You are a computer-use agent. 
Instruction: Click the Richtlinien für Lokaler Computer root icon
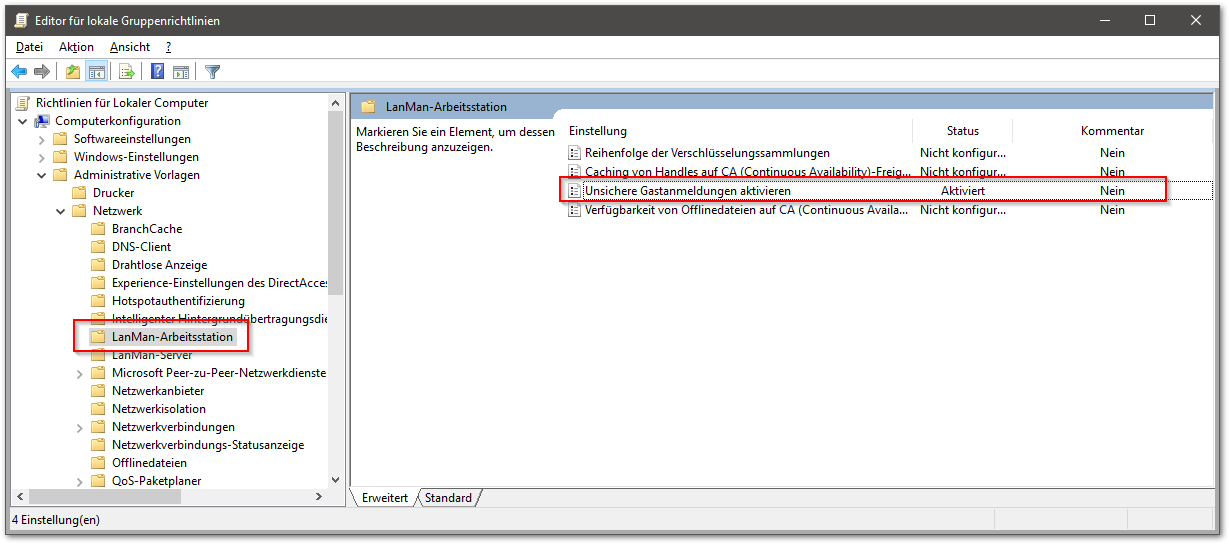(23, 103)
